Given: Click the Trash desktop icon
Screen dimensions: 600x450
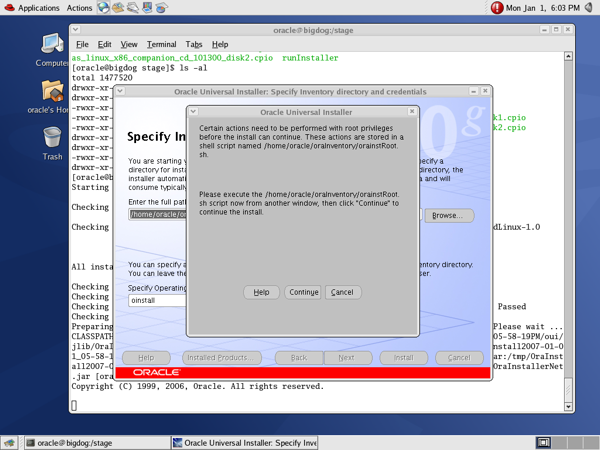Looking at the screenshot, I should pyautogui.click(x=52, y=143).
